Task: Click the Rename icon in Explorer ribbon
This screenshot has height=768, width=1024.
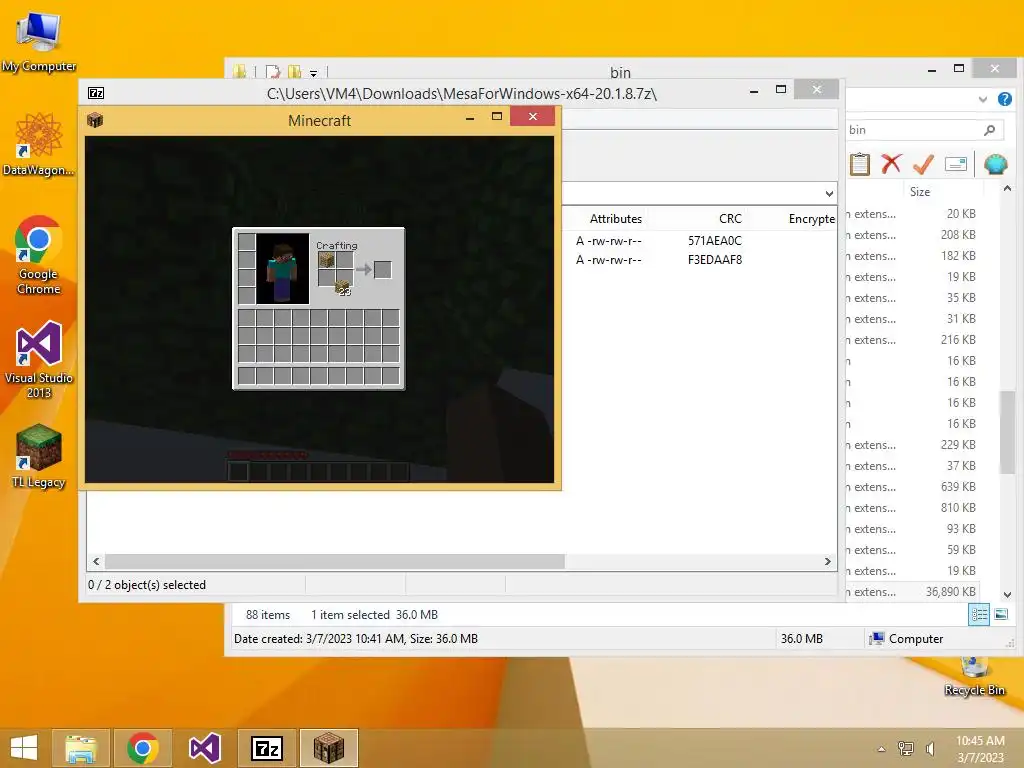Action: [x=955, y=164]
